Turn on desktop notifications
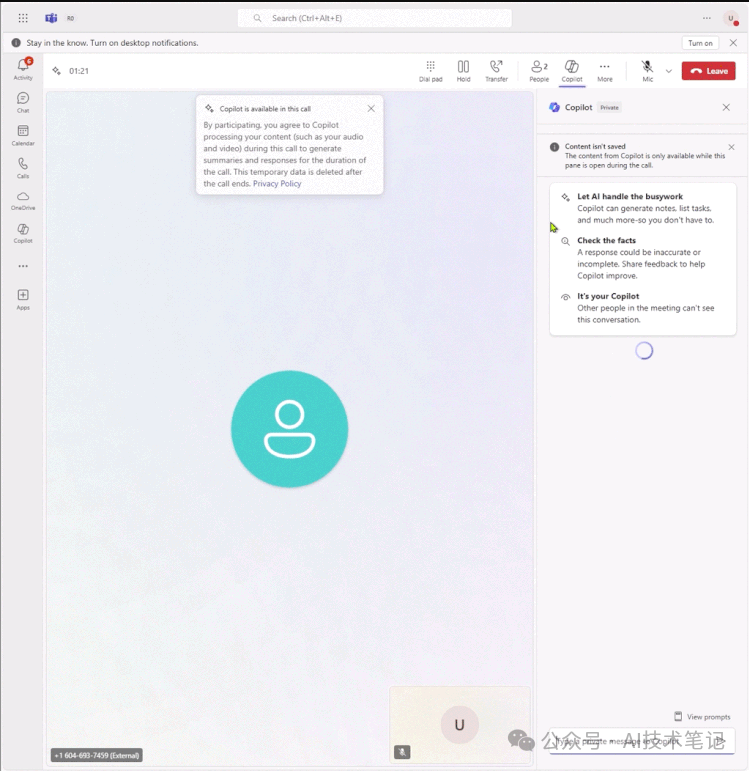 700,43
